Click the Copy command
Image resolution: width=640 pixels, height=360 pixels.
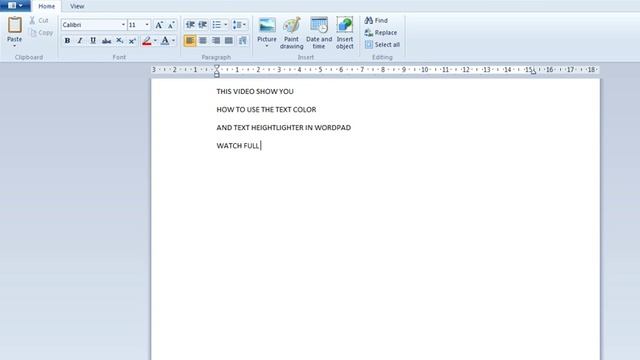tap(41, 33)
